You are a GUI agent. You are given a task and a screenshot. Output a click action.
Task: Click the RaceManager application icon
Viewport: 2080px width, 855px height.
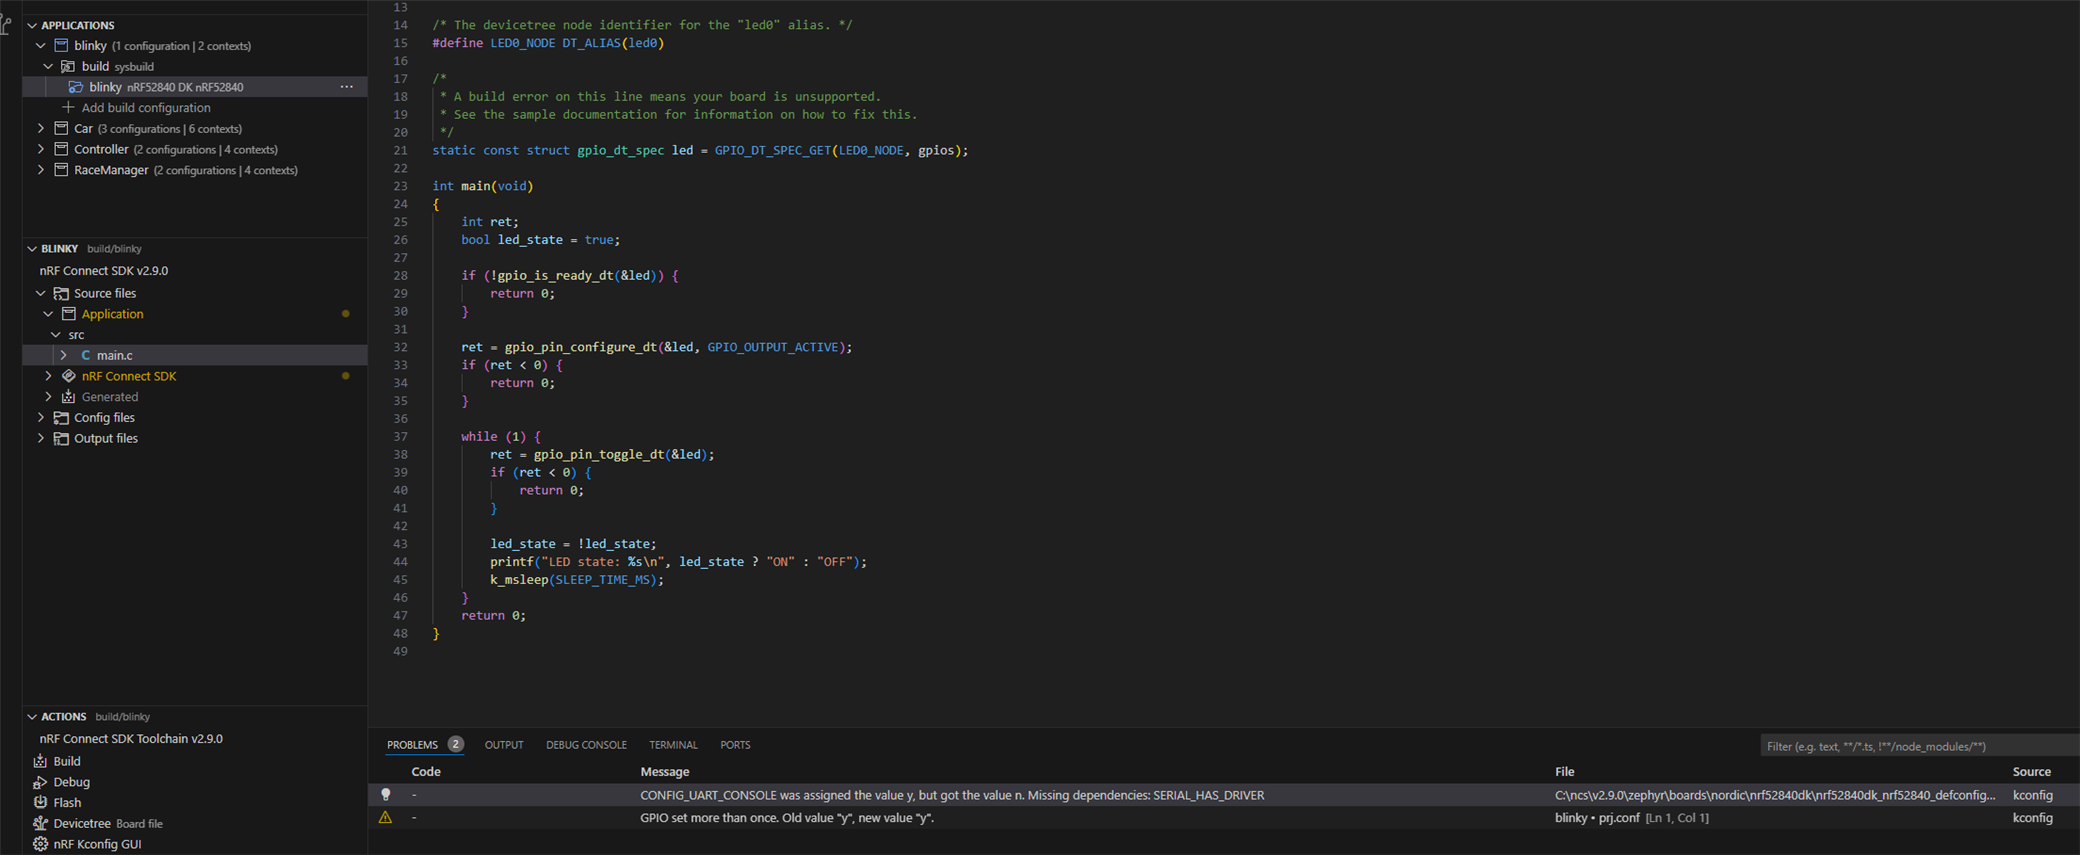pos(61,170)
